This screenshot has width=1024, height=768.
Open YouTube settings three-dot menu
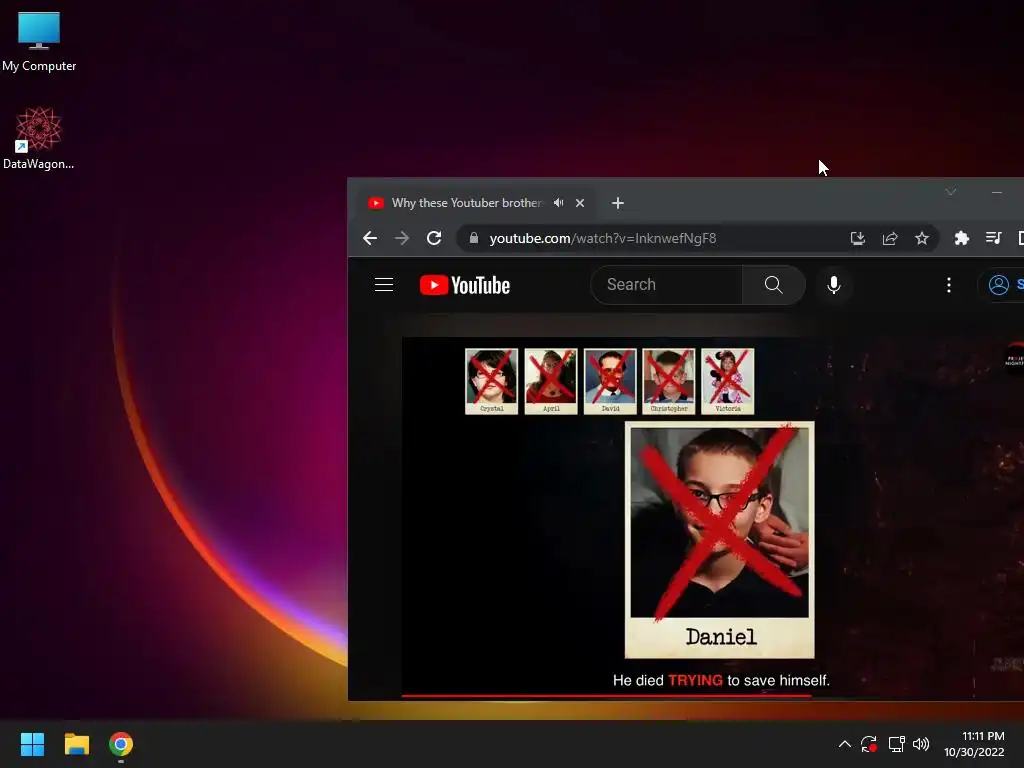(x=949, y=285)
